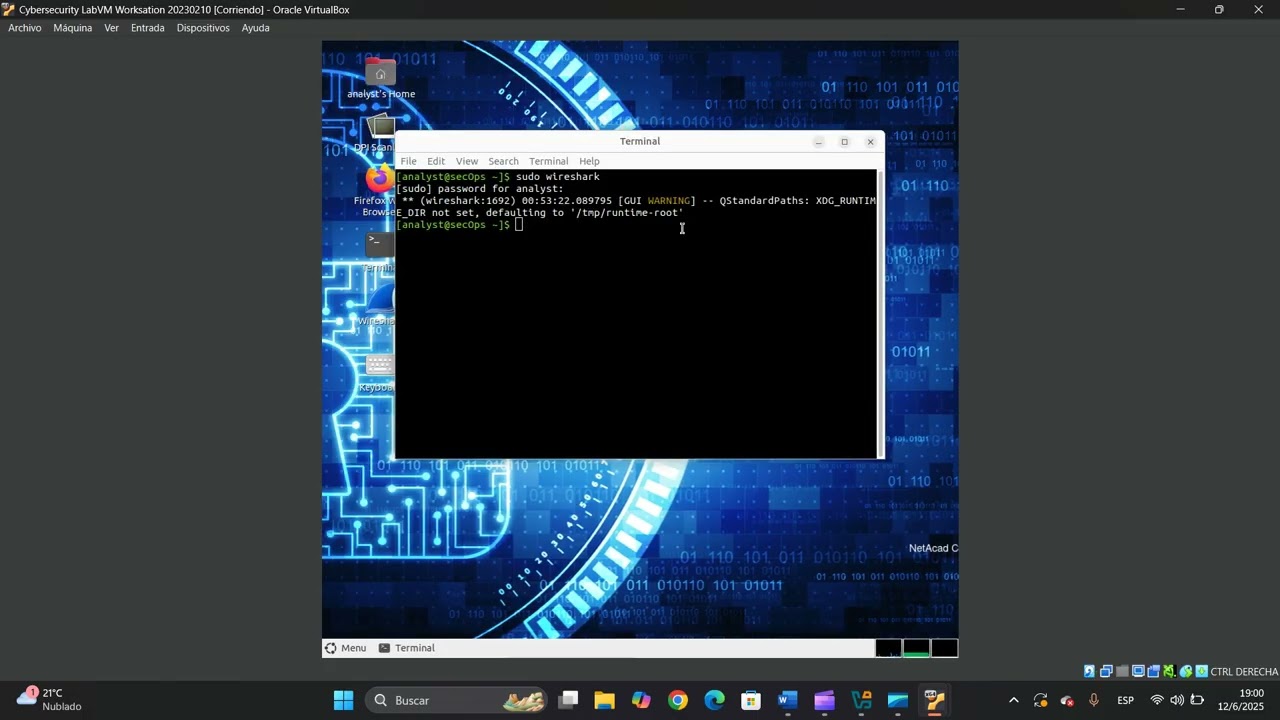The width and height of the screenshot is (1280, 720).
Task: Click the terminal prompt input line
Action: tap(636, 225)
